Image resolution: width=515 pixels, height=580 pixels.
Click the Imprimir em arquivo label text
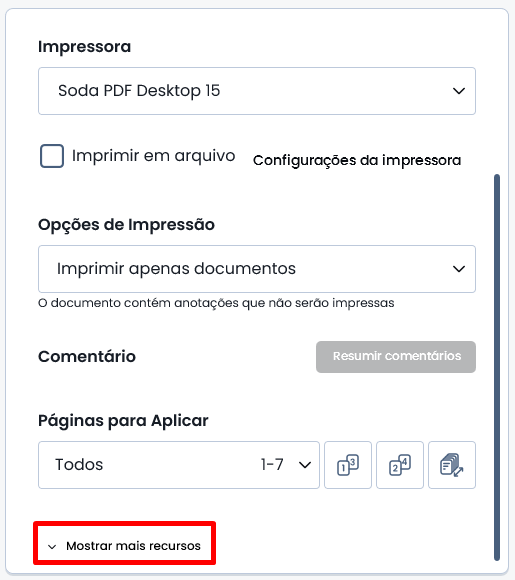pyautogui.click(x=154, y=156)
